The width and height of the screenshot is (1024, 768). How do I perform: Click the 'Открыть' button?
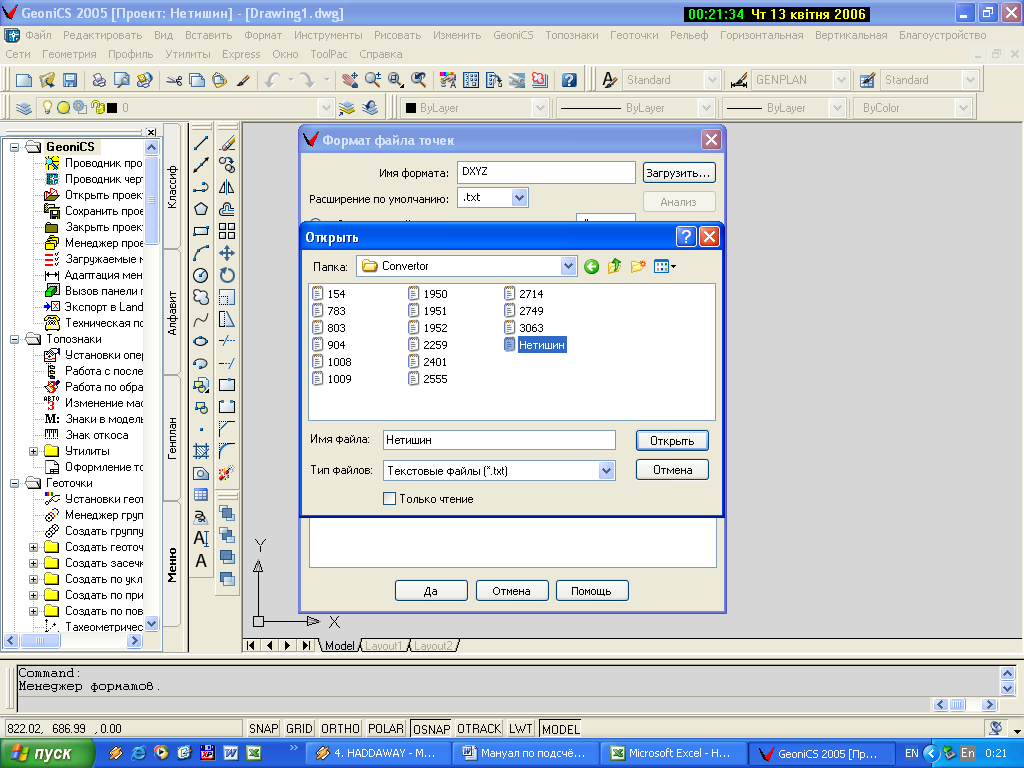click(x=671, y=440)
